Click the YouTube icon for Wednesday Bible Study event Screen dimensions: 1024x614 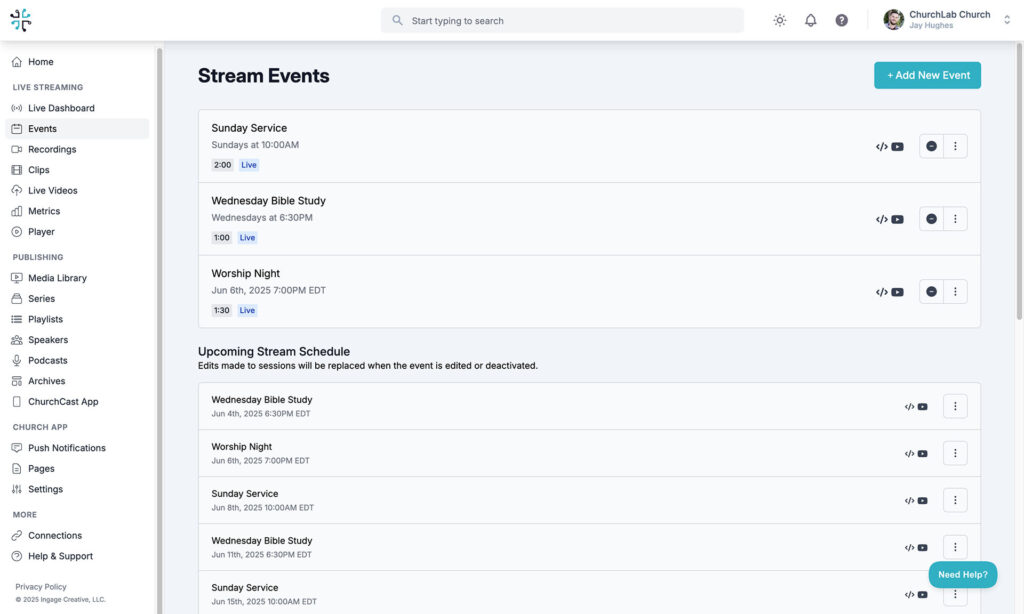coord(897,220)
